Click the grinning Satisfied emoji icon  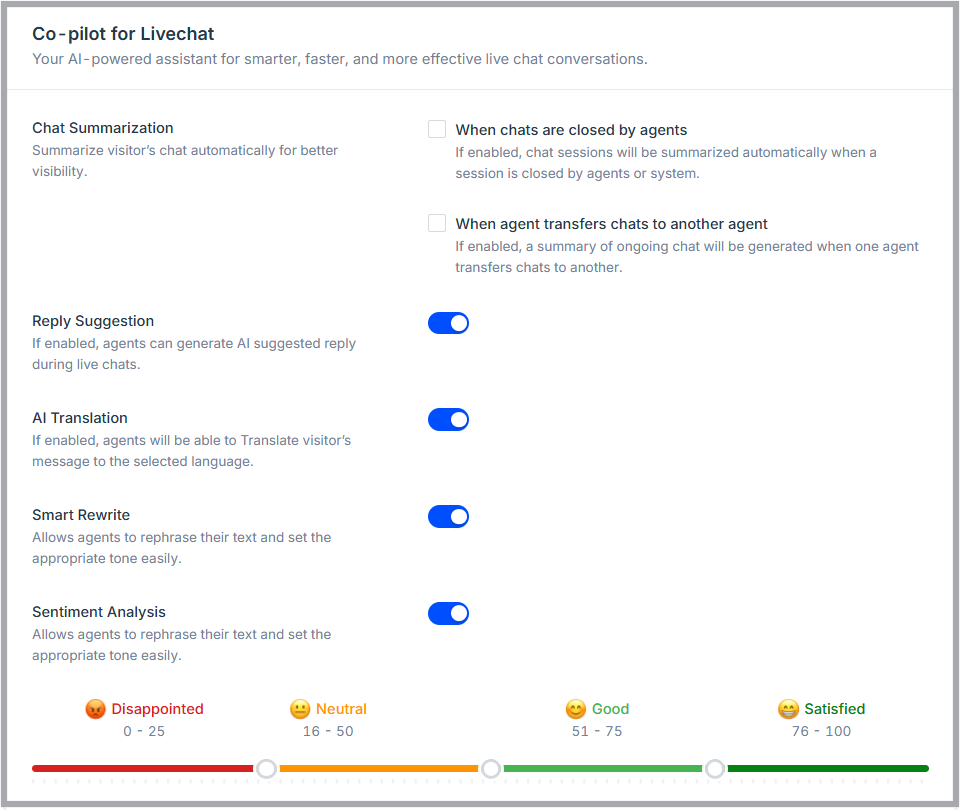coord(788,709)
